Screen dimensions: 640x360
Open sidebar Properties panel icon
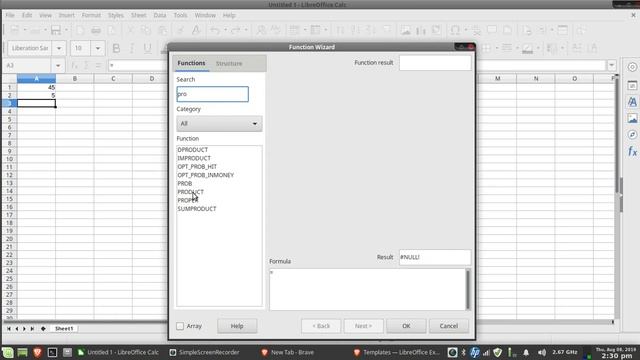[632, 86]
